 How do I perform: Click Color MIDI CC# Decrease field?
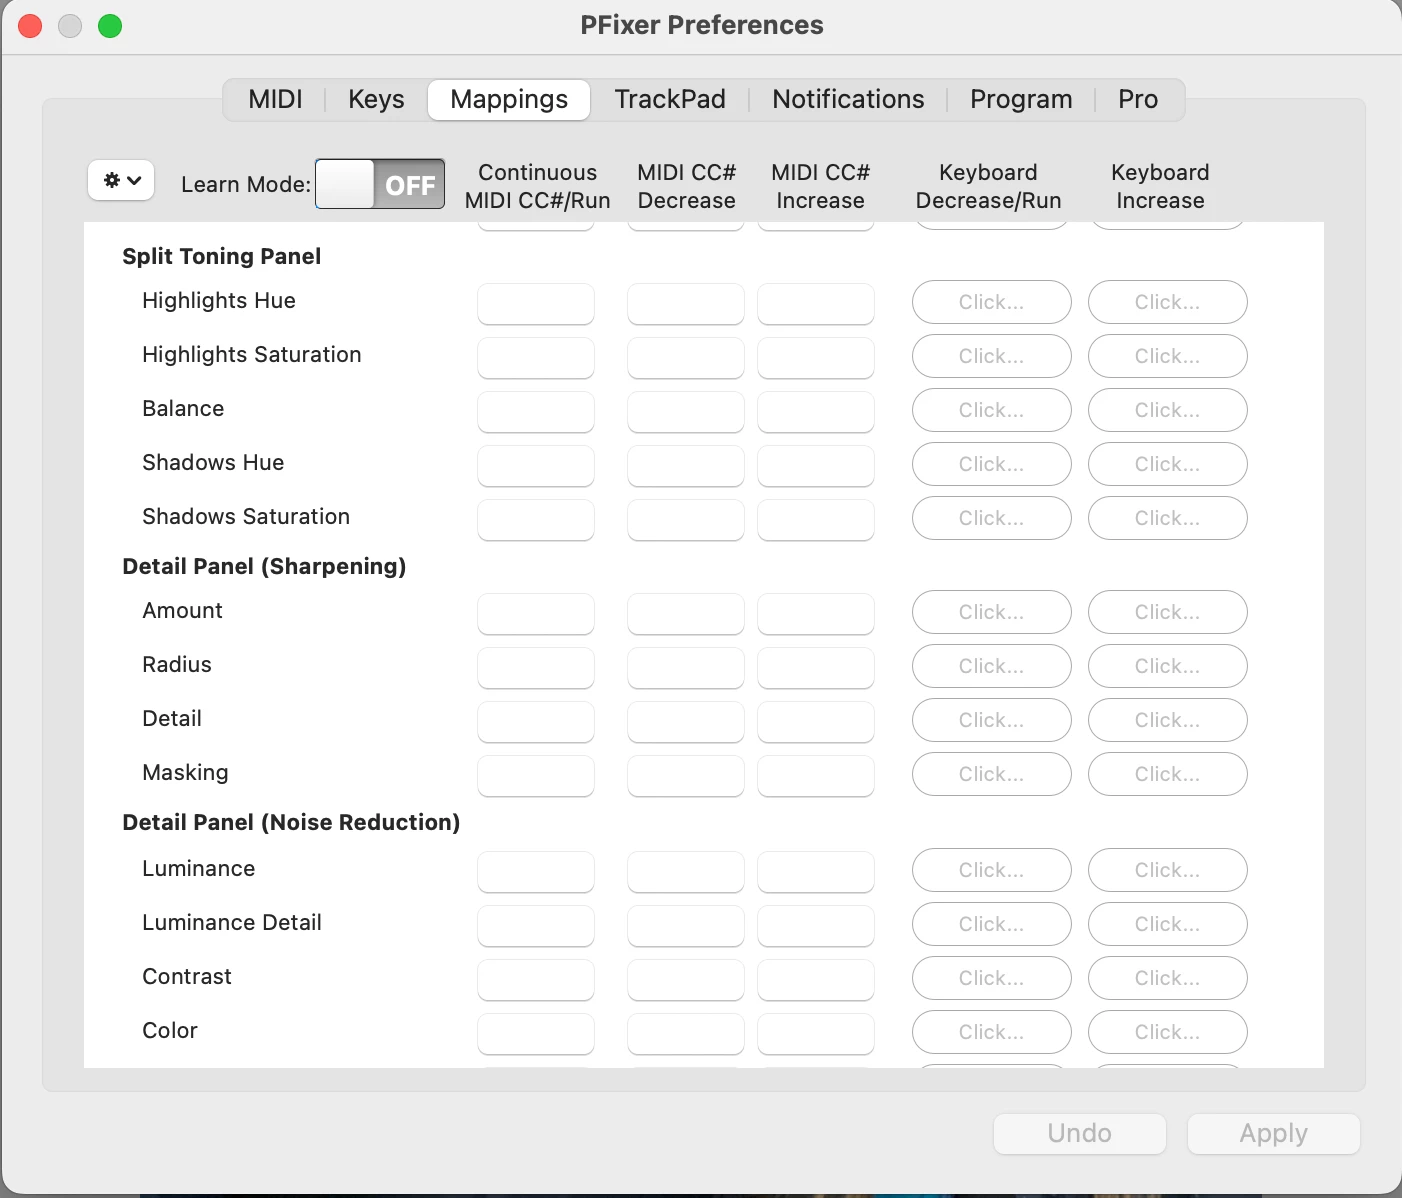(x=686, y=1034)
